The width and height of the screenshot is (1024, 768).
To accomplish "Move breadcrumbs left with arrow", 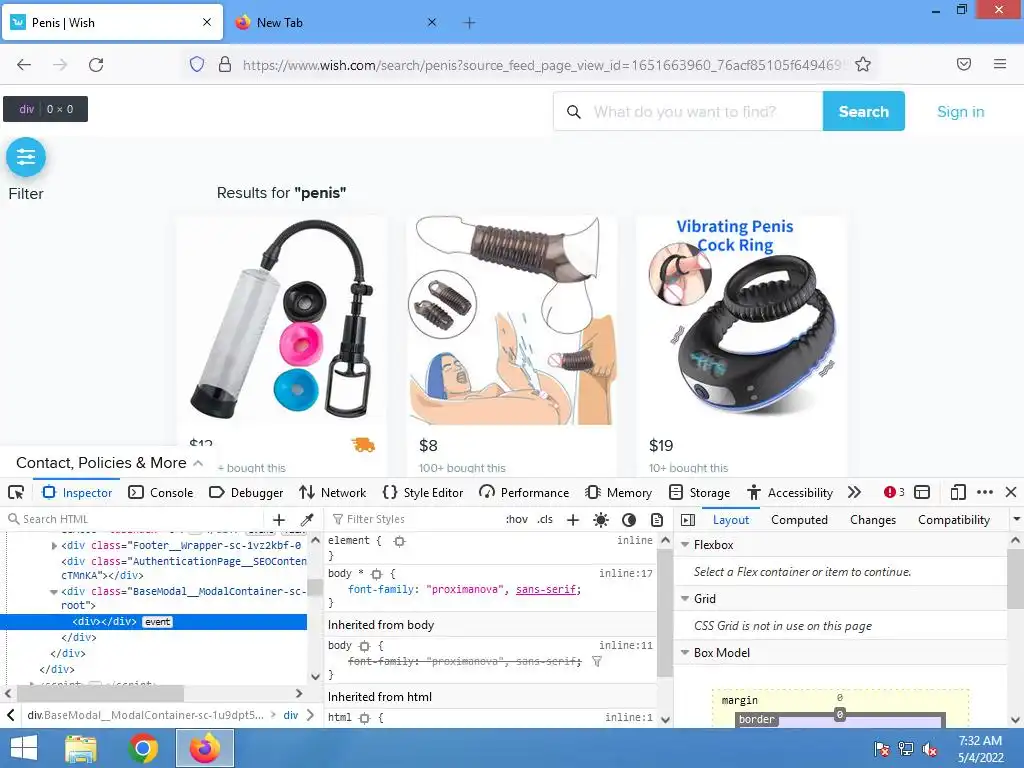I will [10, 715].
